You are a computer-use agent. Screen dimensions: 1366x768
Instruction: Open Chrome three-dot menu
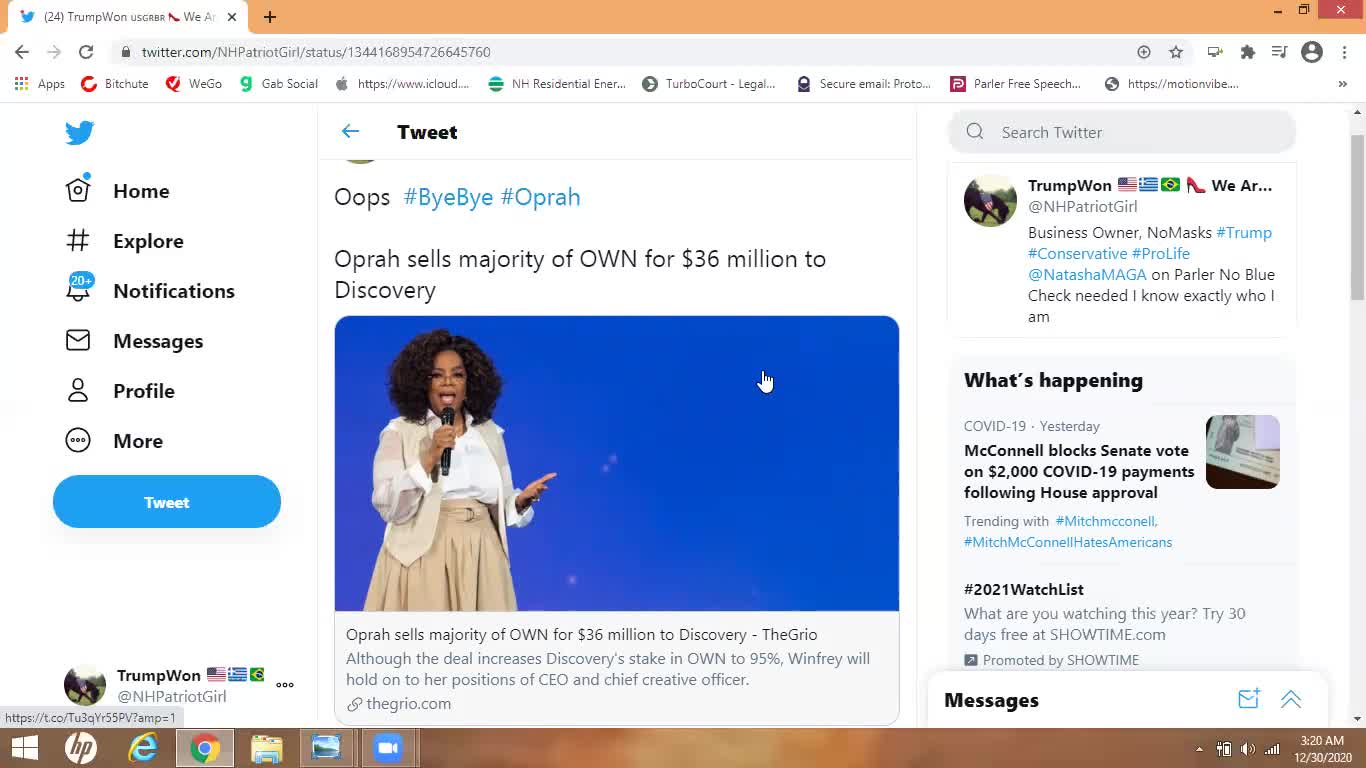click(1345, 52)
